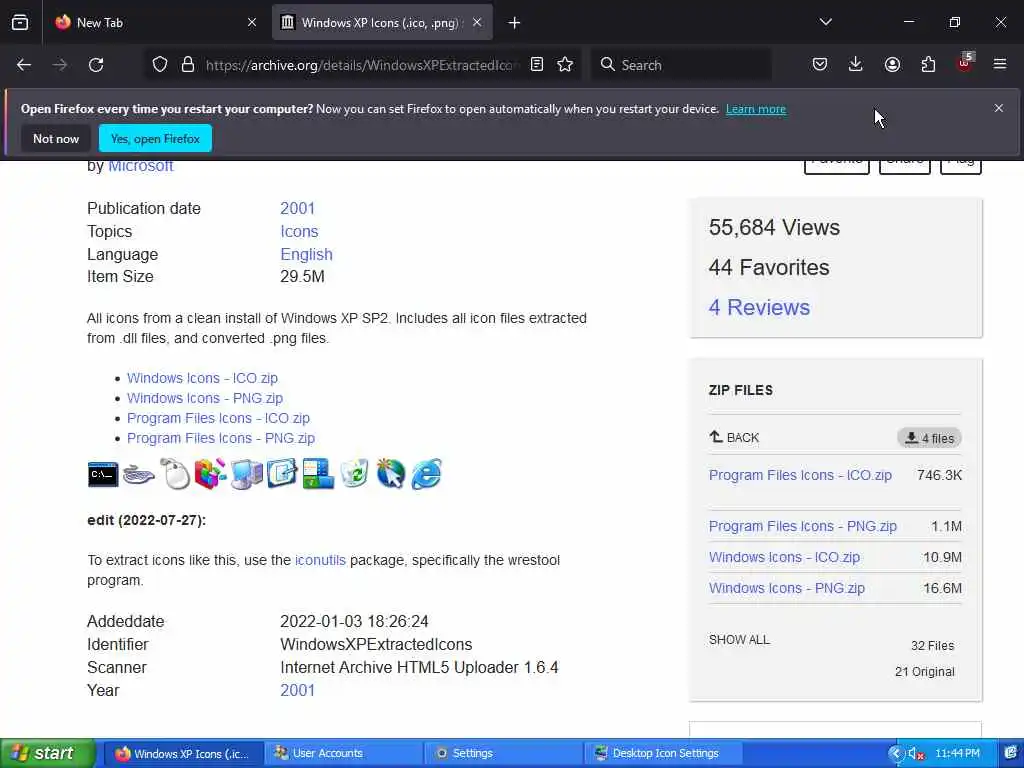Go back to the previous page

(24, 65)
